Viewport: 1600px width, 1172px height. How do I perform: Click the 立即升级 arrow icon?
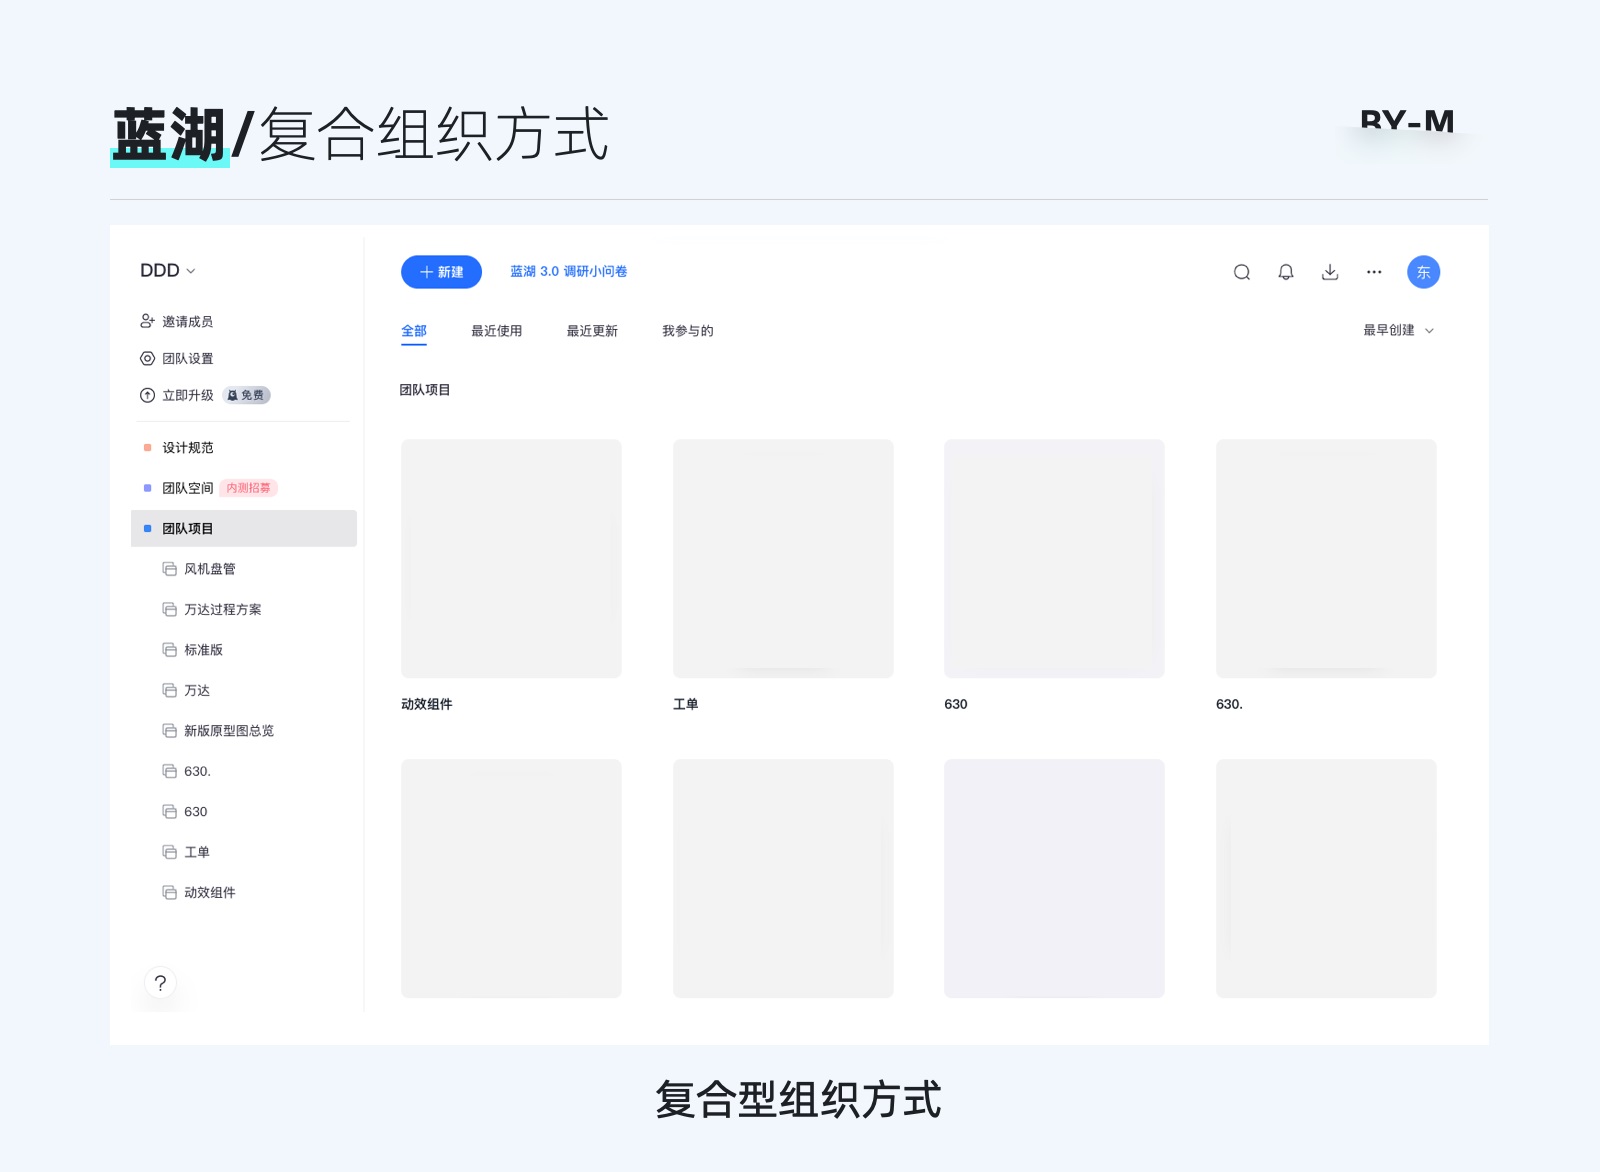pos(147,395)
